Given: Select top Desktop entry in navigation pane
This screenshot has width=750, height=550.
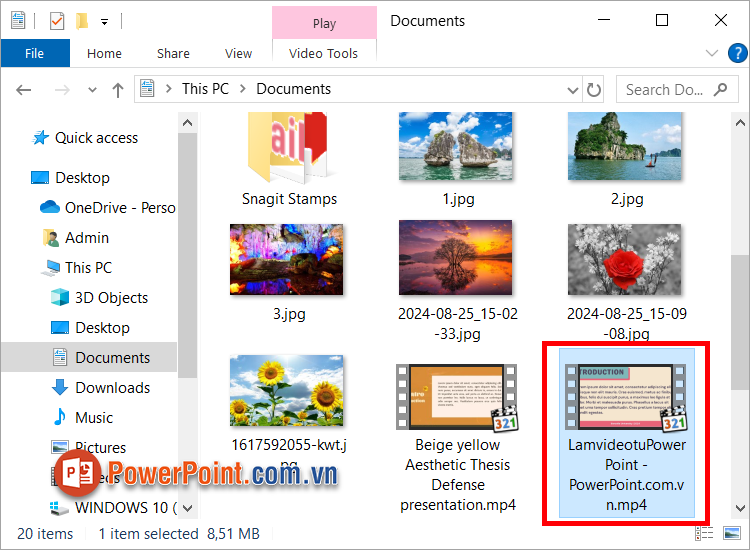Looking at the screenshot, I should coord(70,177).
